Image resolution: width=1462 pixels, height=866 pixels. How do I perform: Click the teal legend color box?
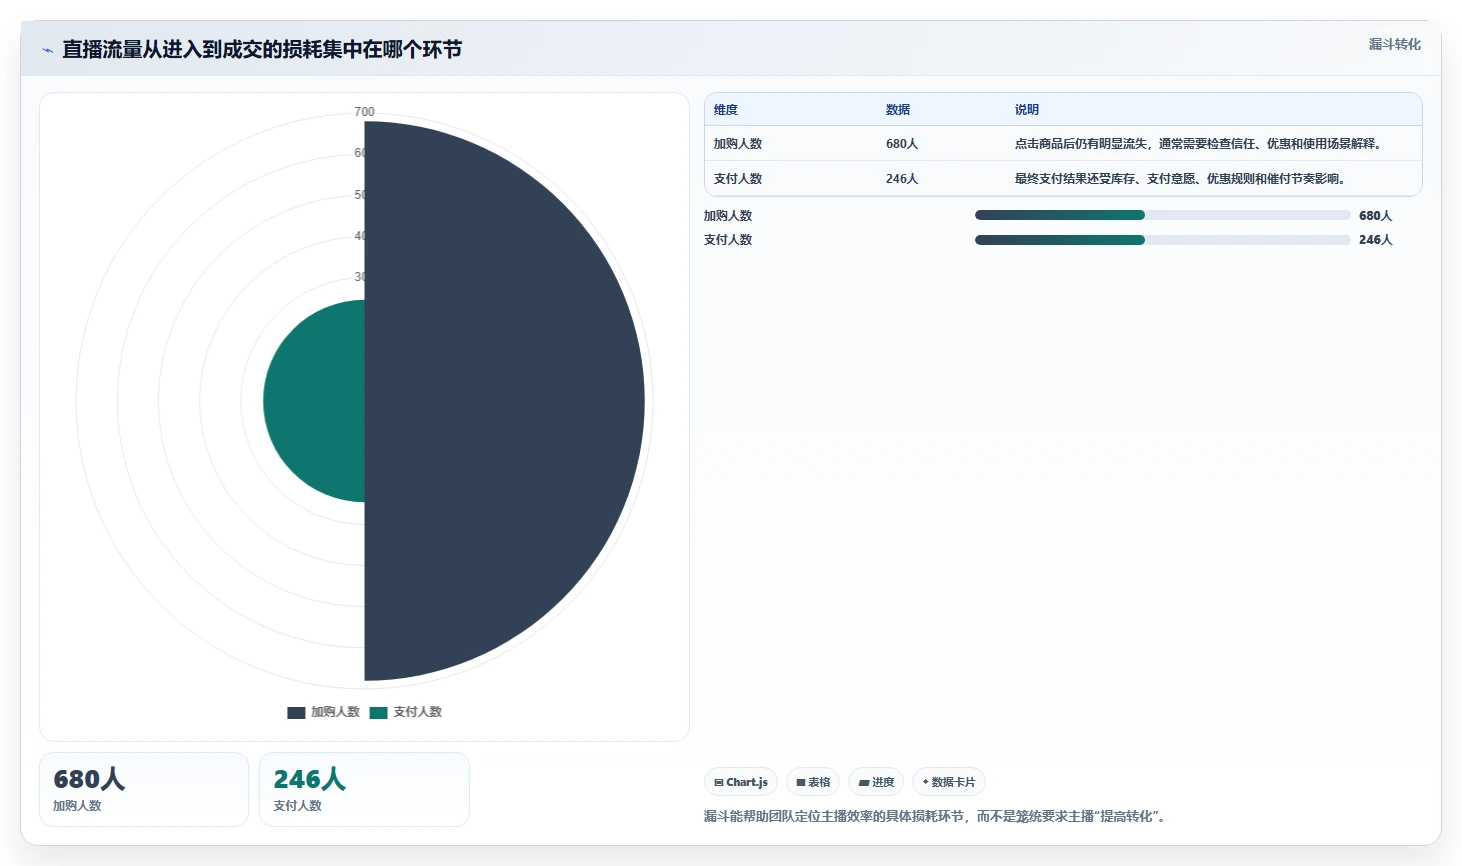pyautogui.click(x=378, y=713)
